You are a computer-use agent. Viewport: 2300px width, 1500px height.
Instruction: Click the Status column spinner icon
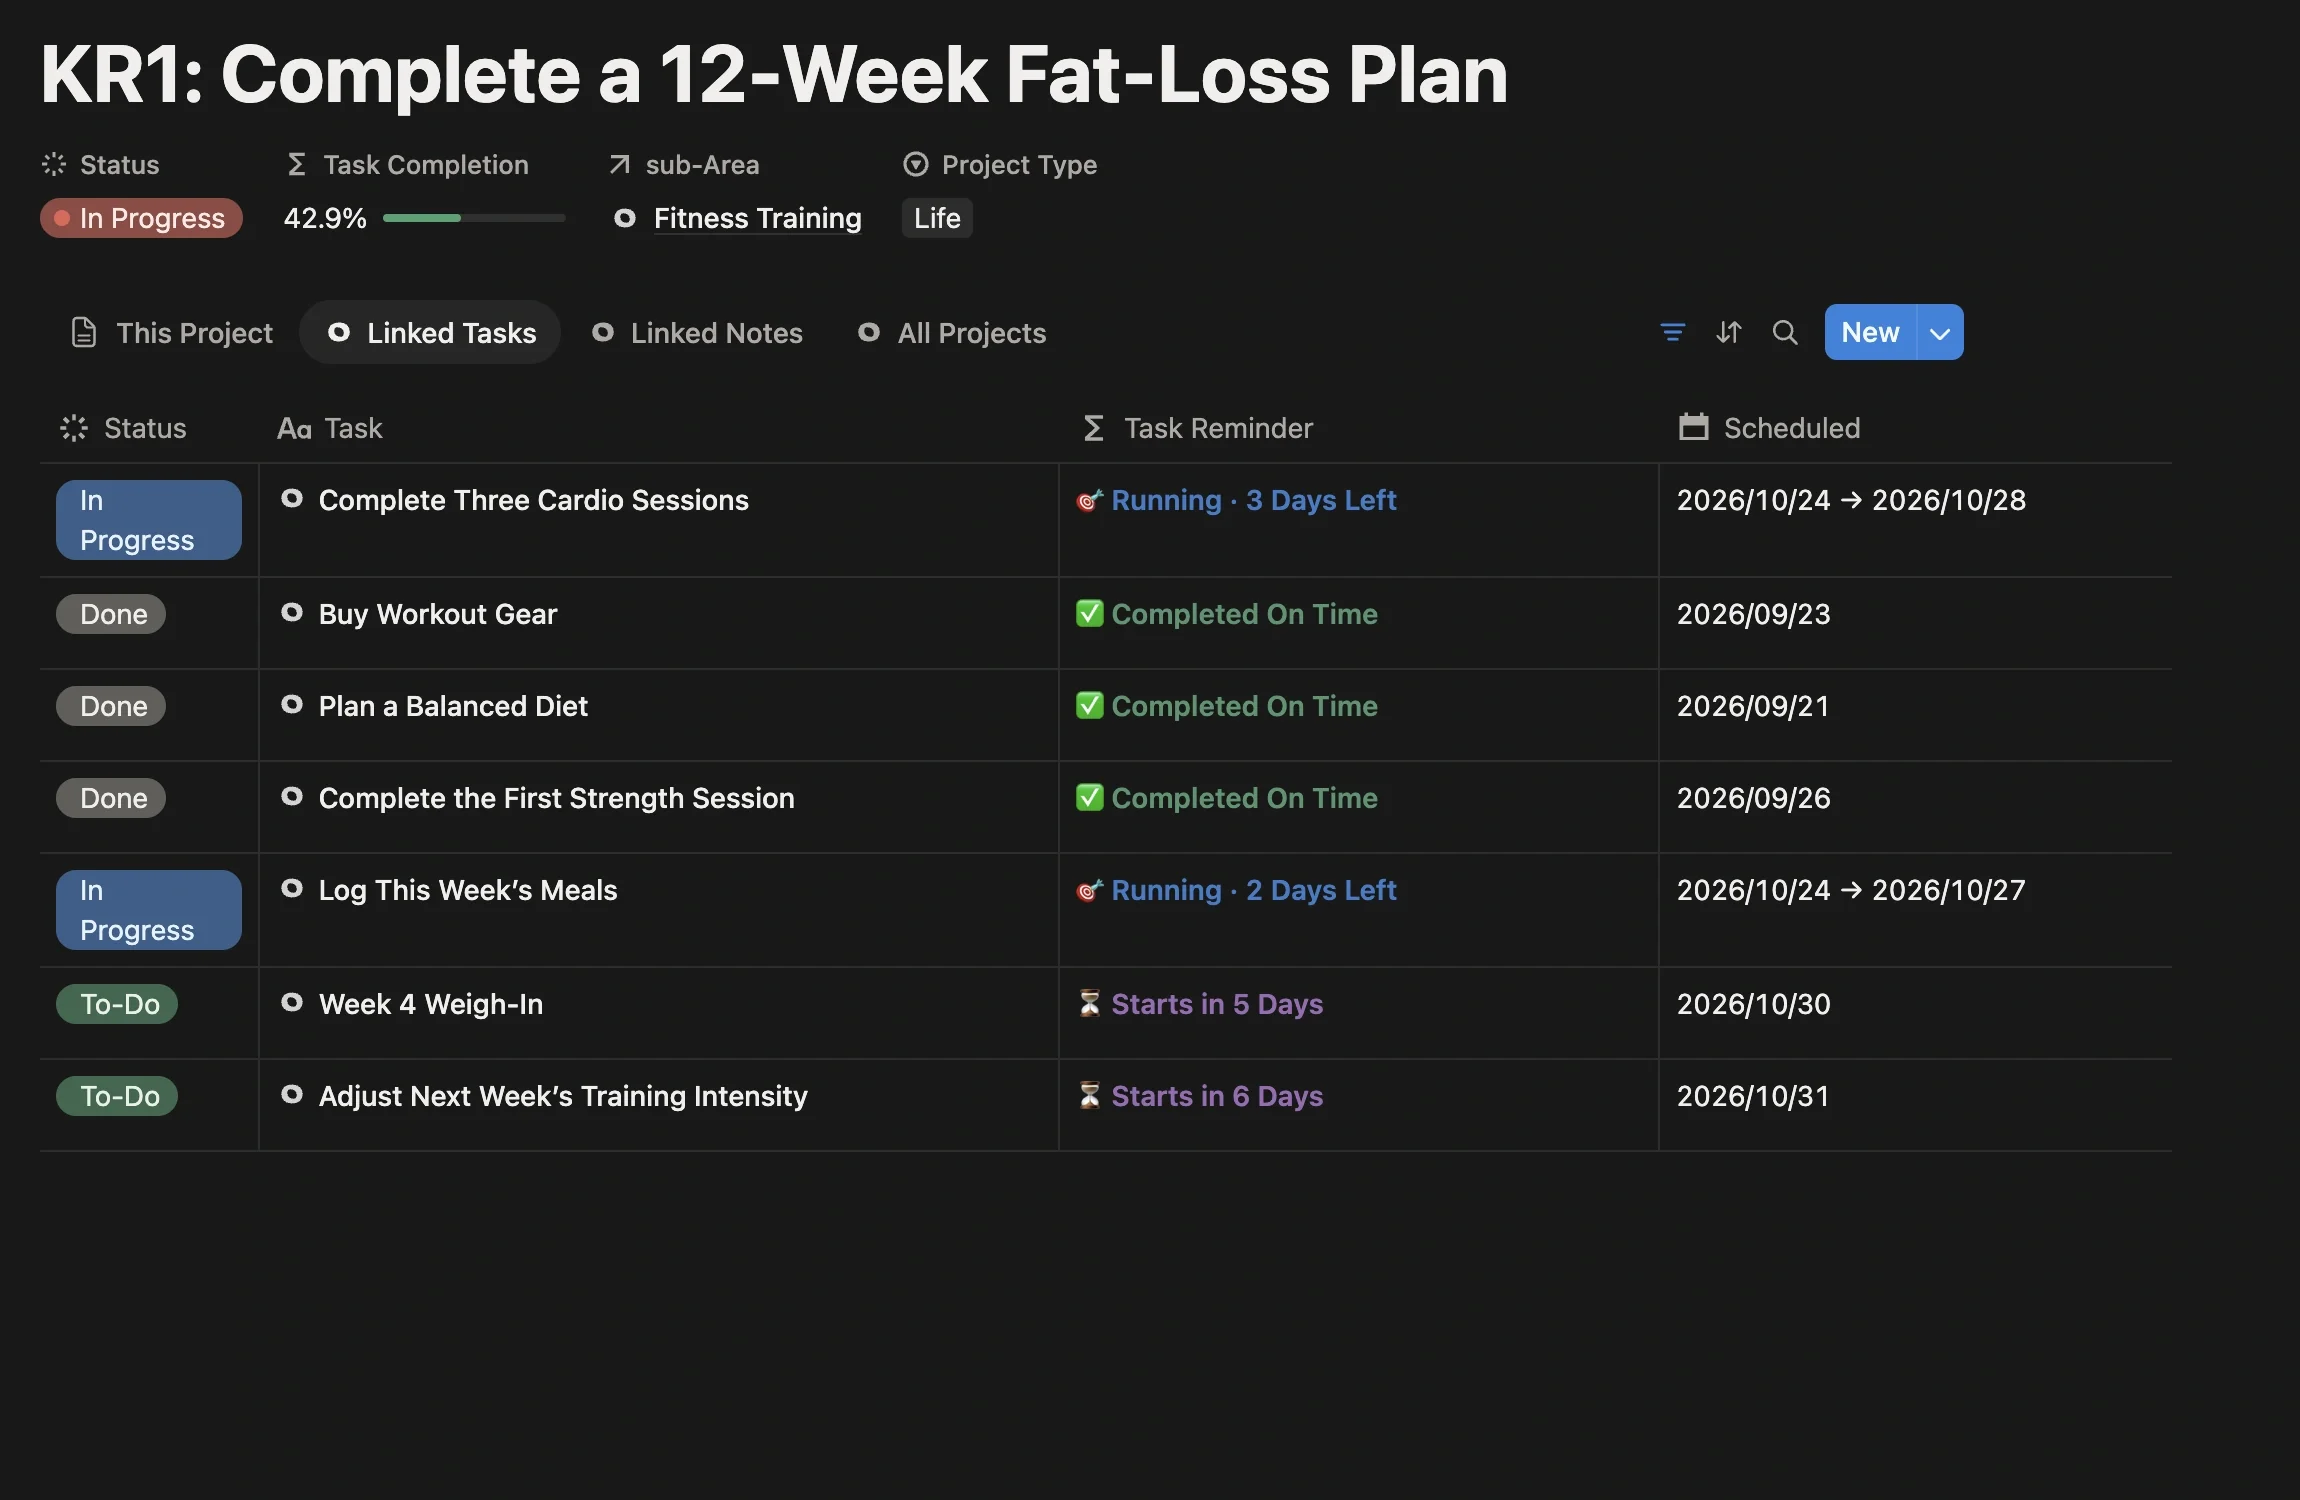pos(74,428)
